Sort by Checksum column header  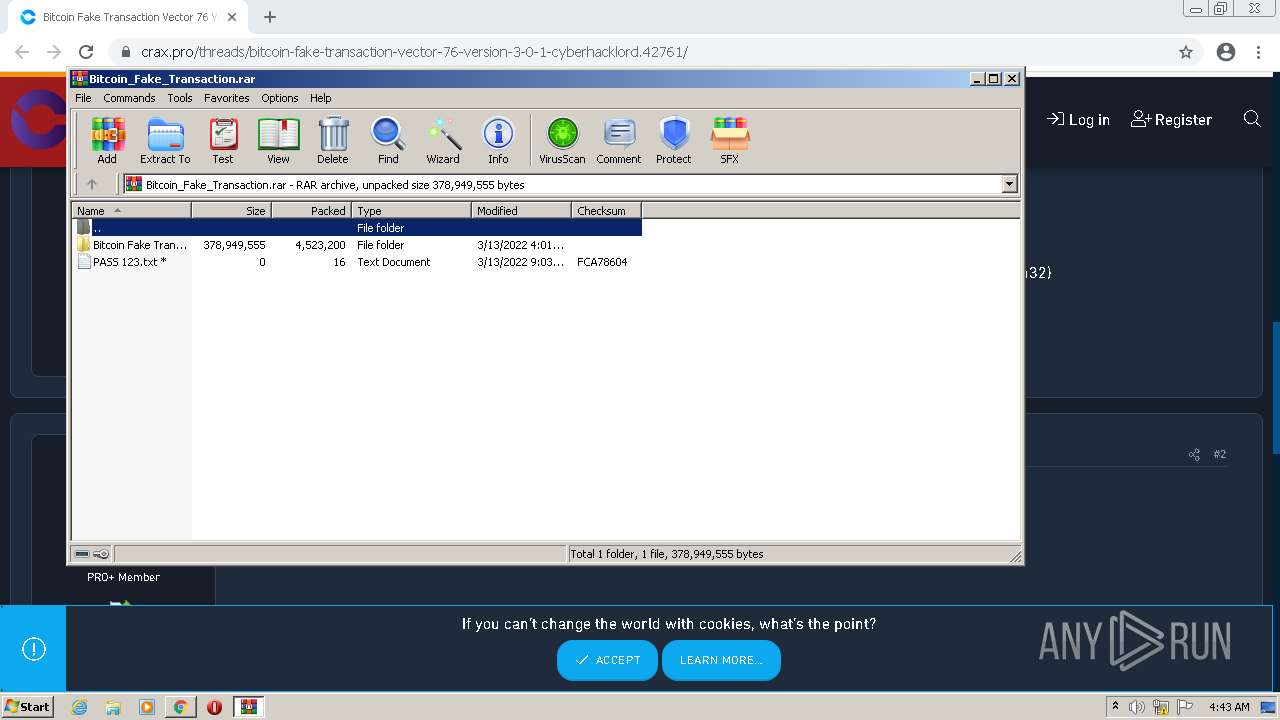(x=607, y=210)
